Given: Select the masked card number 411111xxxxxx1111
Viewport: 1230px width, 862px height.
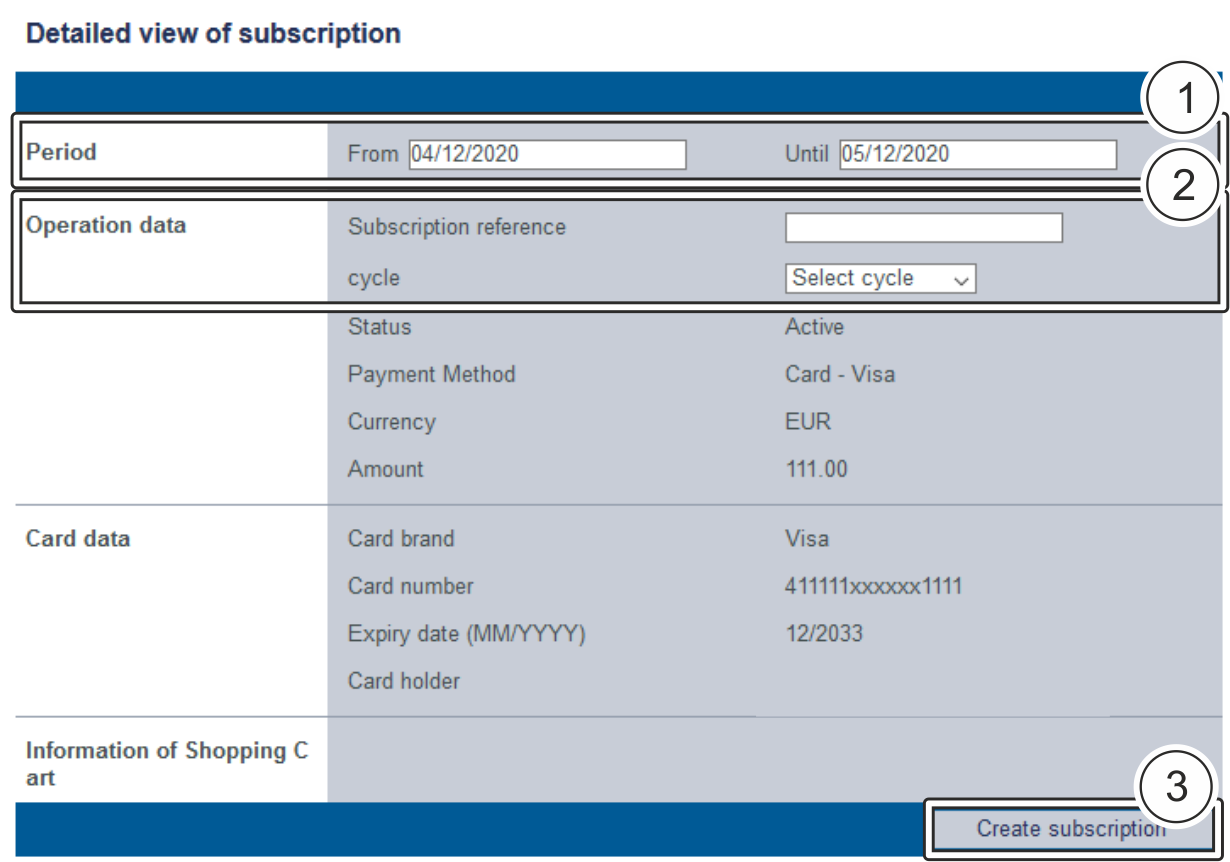Looking at the screenshot, I should click(873, 587).
